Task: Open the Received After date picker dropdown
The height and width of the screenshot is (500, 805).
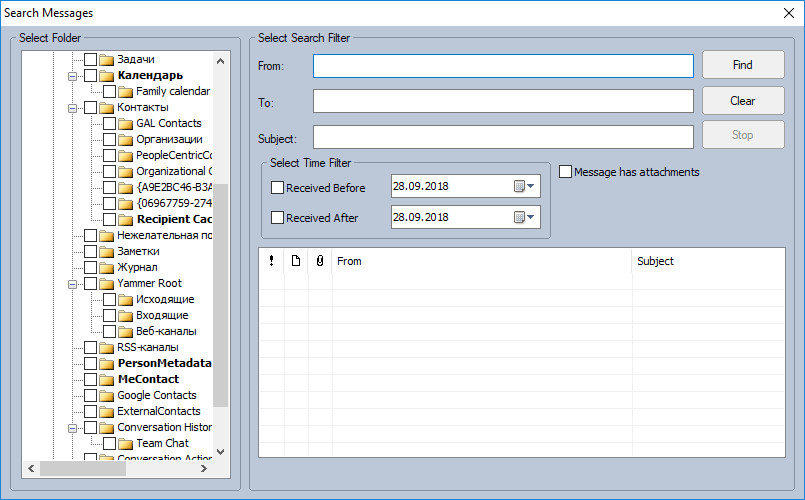Action: point(525,217)
